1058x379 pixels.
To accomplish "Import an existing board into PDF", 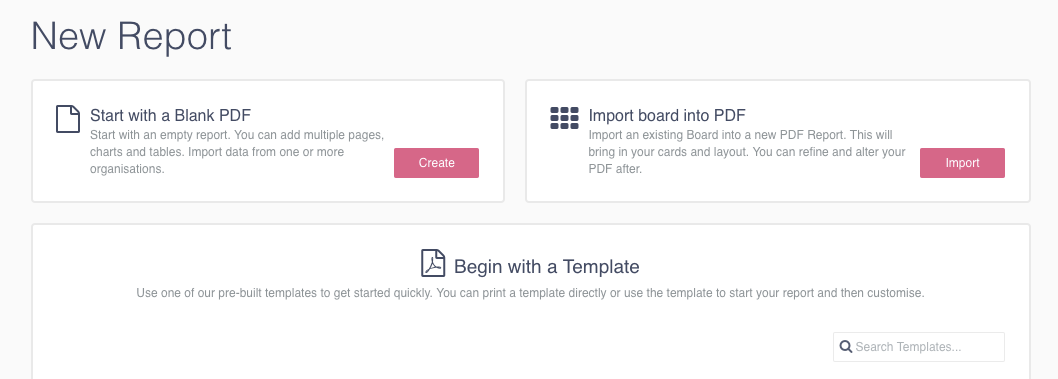I will pos(962,163).
